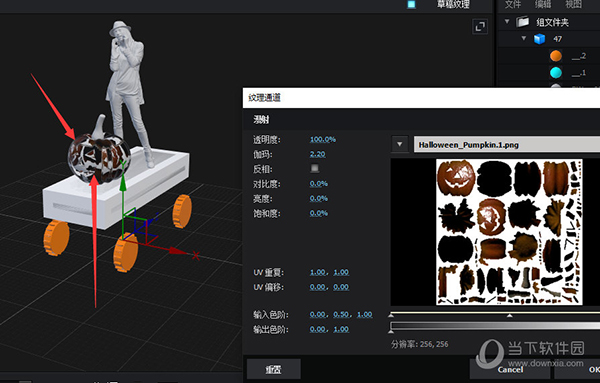The image size is (600, 383).
Task: Select the tree item labeled 47
Action: [557, 39]
